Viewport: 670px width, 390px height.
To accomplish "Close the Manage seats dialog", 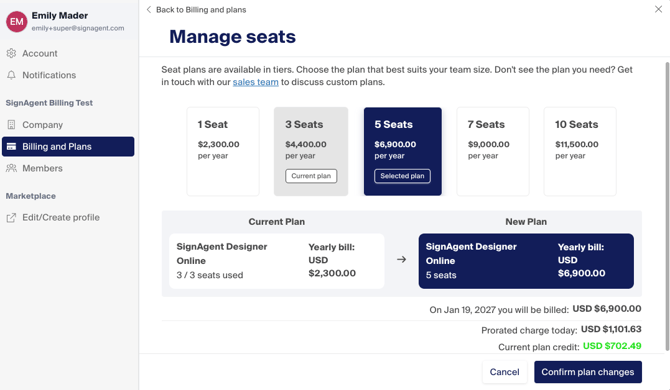I will 658,9.
